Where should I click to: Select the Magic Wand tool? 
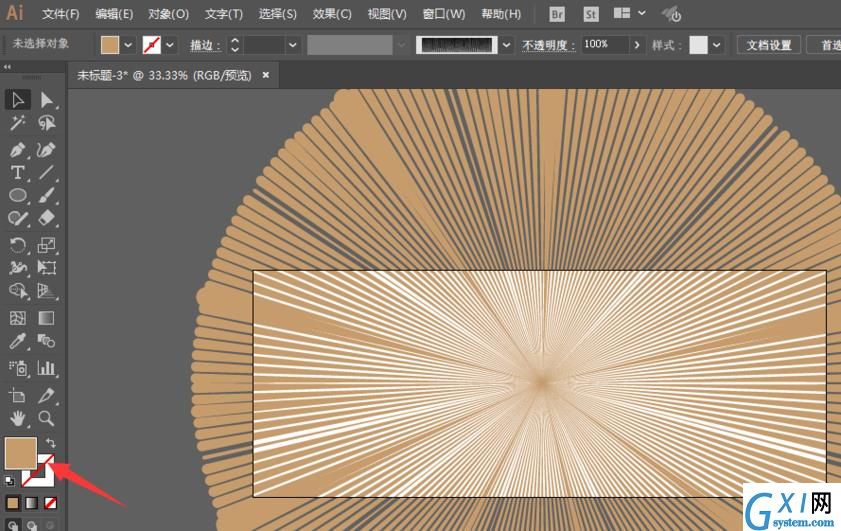(x=18, y=123)
